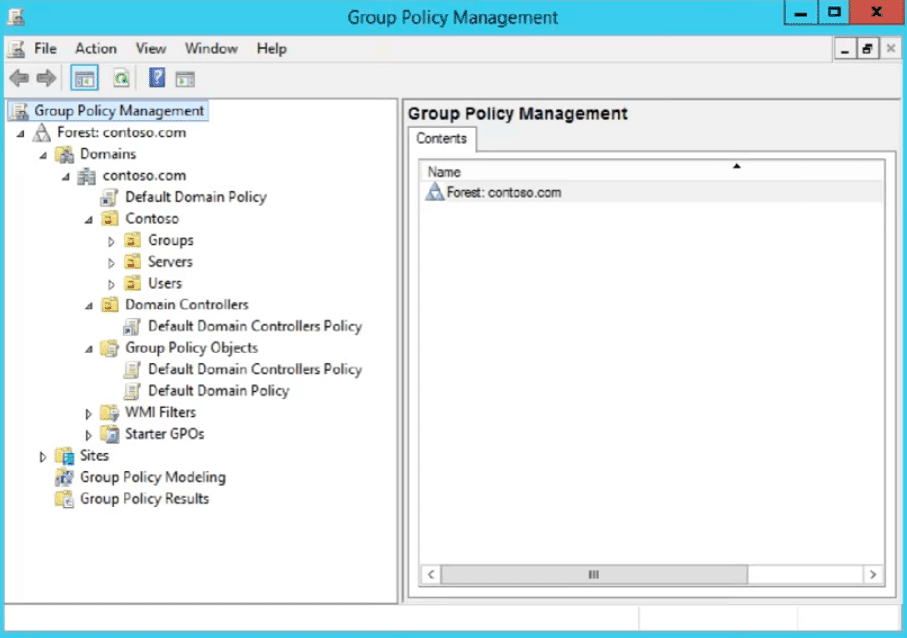Minimize the inner MDI child window

coord(845,49)
